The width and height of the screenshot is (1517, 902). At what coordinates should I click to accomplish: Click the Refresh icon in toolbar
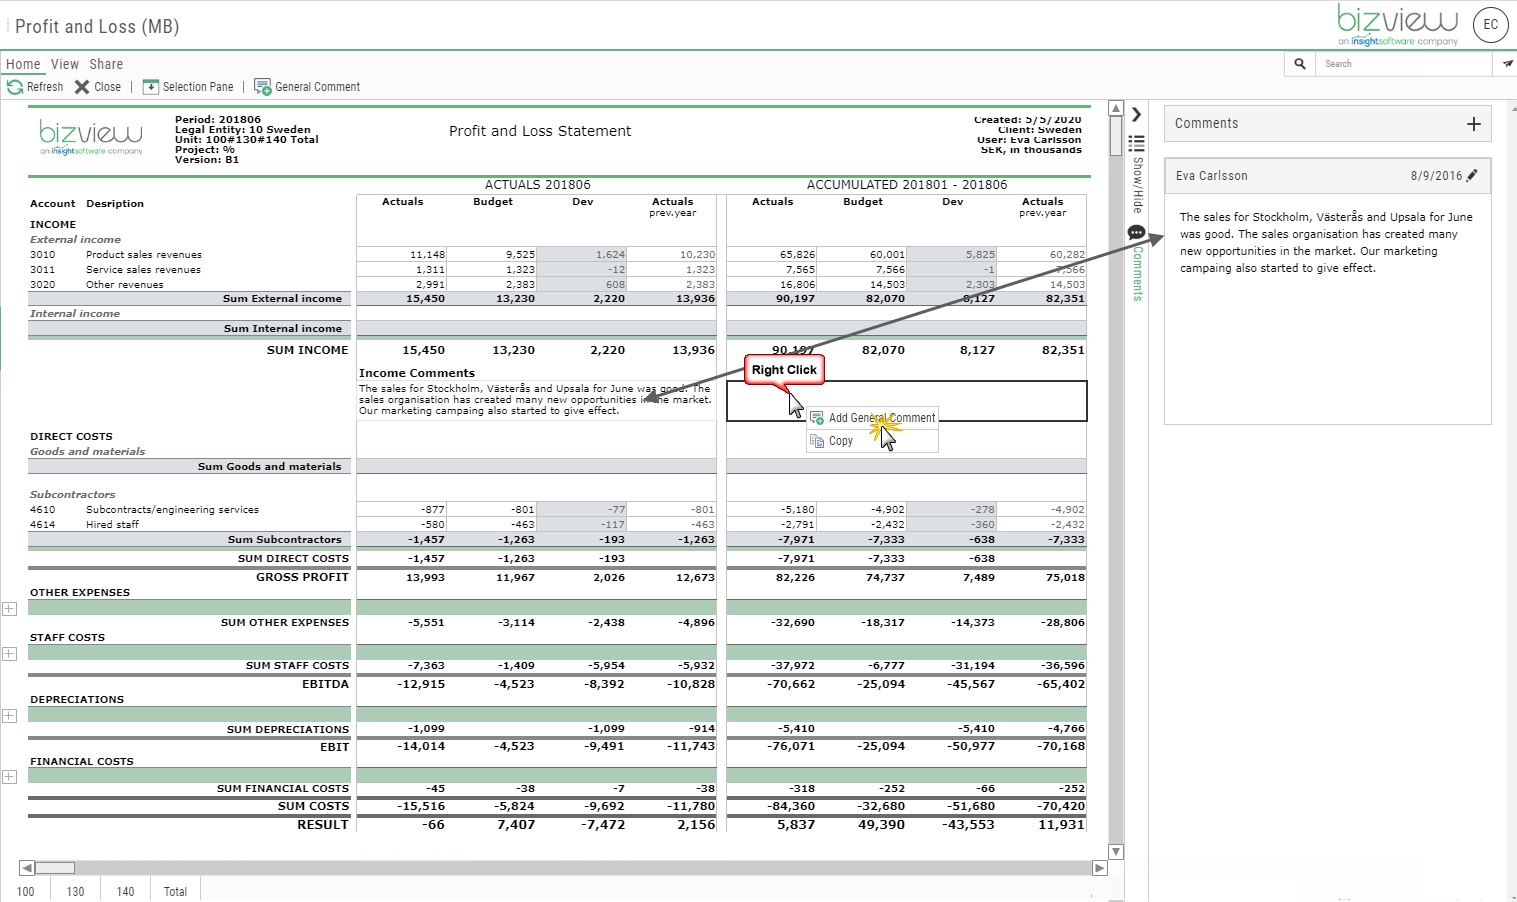15,87
